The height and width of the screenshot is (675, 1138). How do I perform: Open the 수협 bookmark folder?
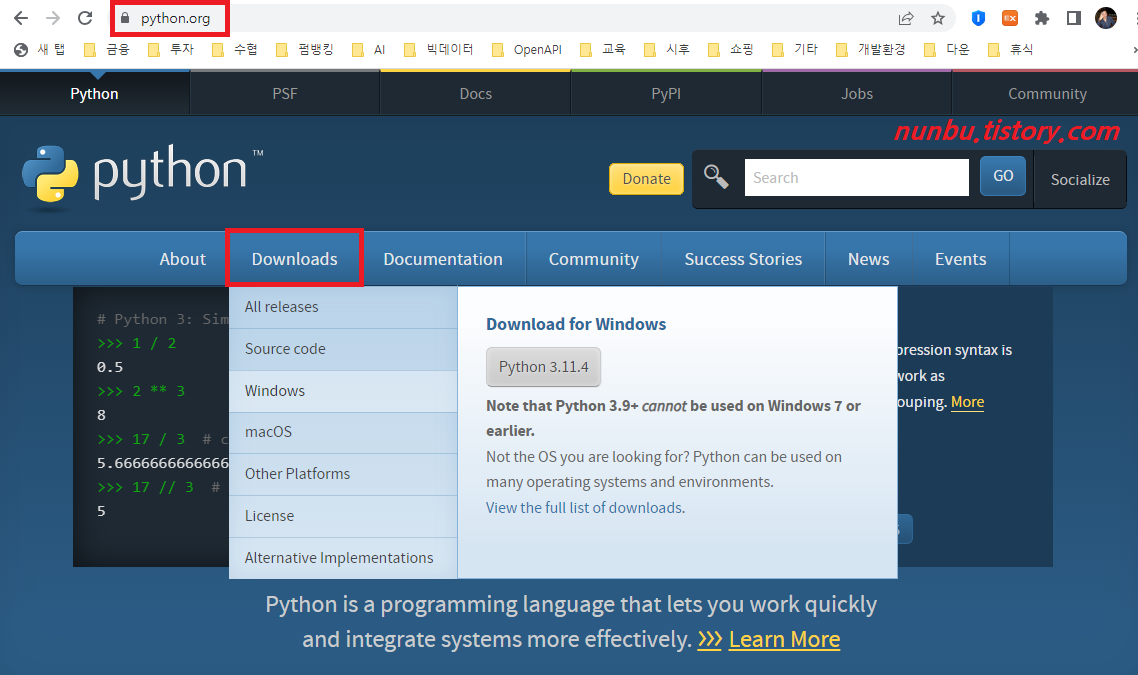pos(235,49)
